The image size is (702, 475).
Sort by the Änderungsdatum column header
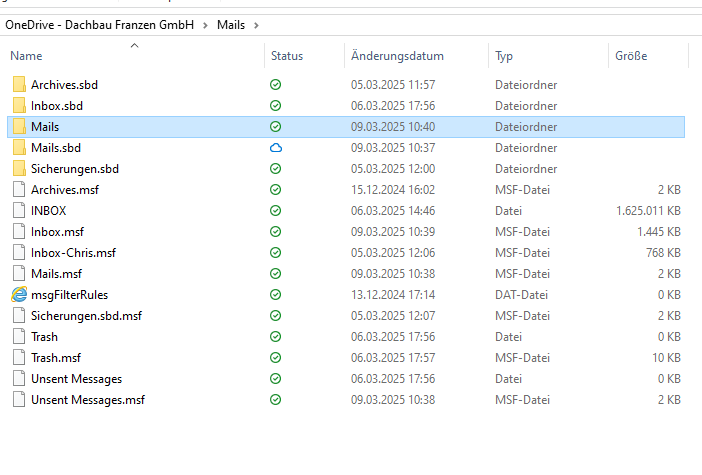click(x=397, y=56)
